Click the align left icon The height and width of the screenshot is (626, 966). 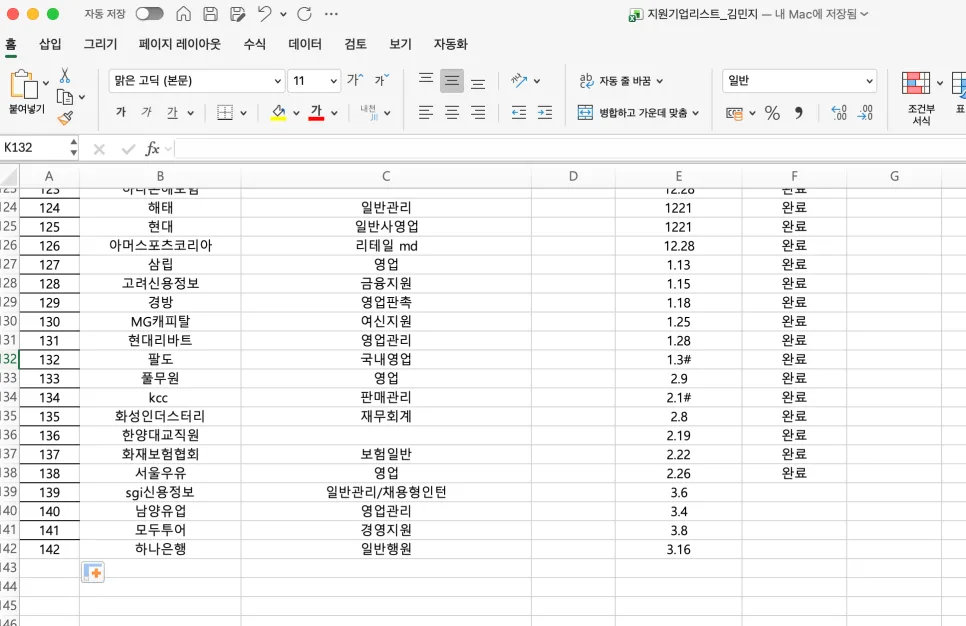[426, 112]
